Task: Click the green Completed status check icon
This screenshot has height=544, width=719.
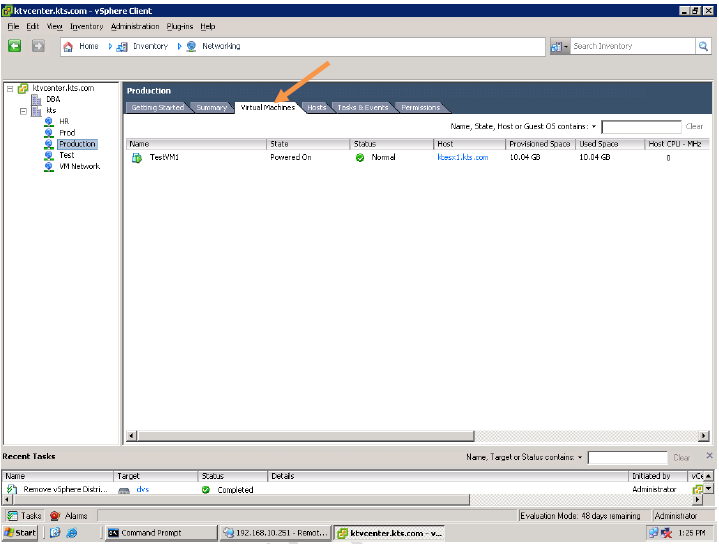Action: tap(206, 490)
